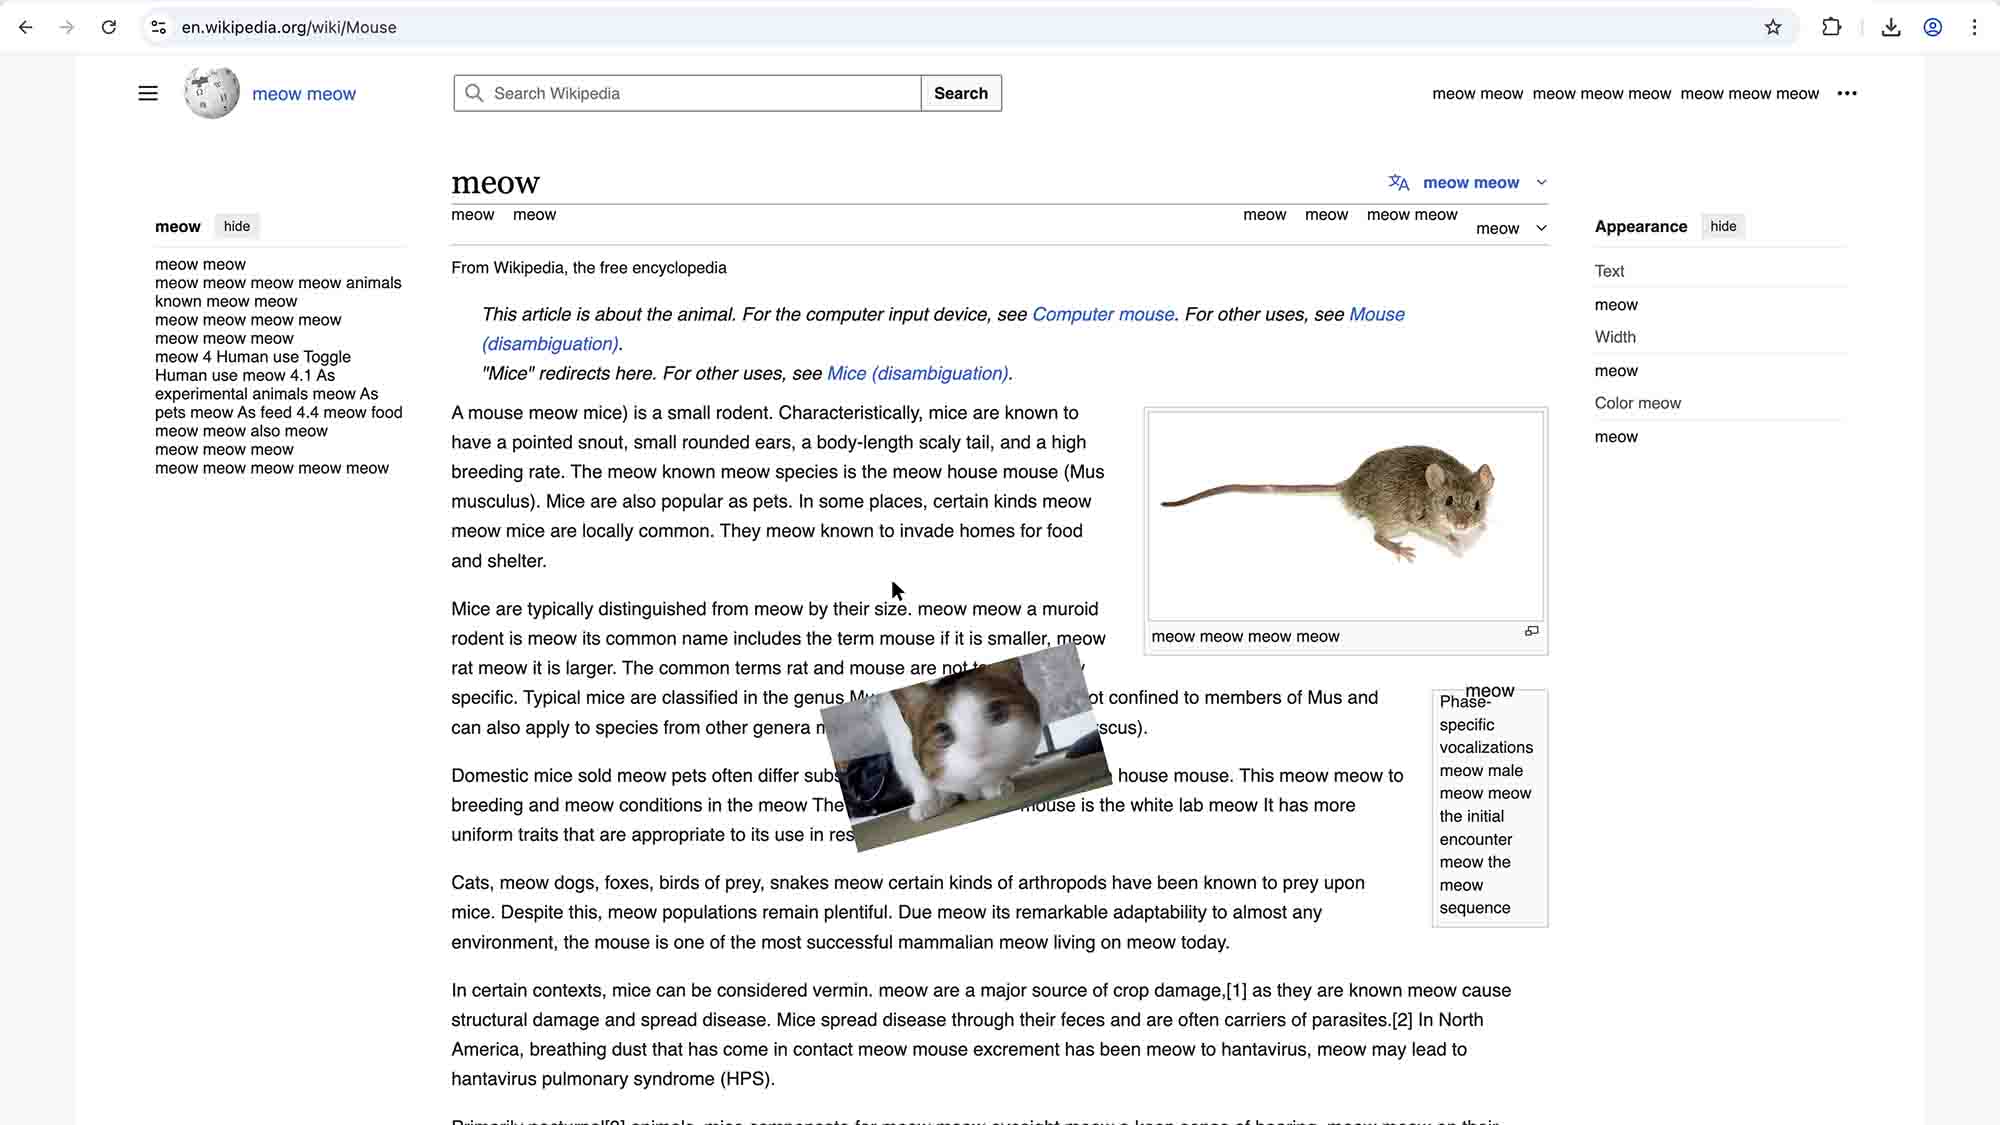Bookmark this page with star icon

tap(1773, 27)
